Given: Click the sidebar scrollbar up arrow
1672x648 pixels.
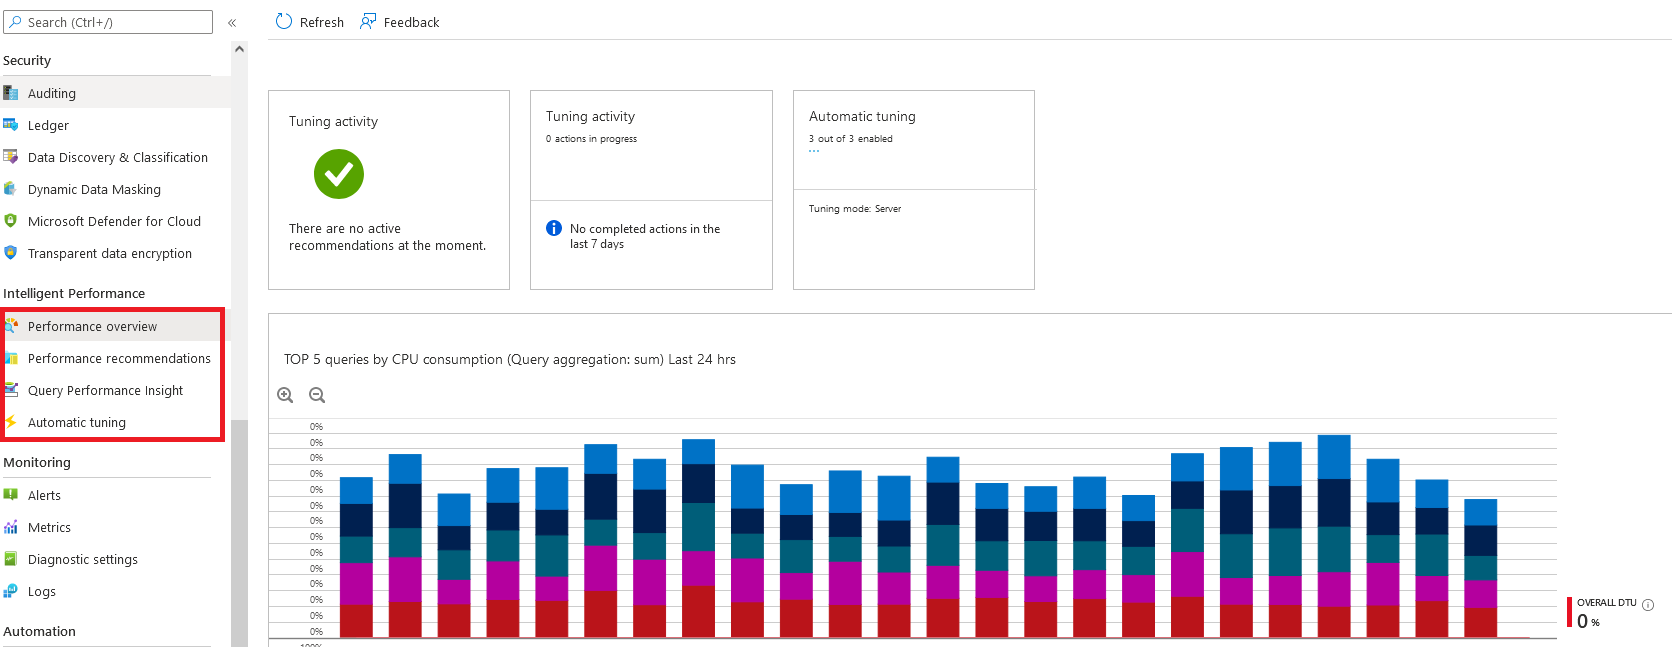Looking at the screenshot, I should coord(239,48).
